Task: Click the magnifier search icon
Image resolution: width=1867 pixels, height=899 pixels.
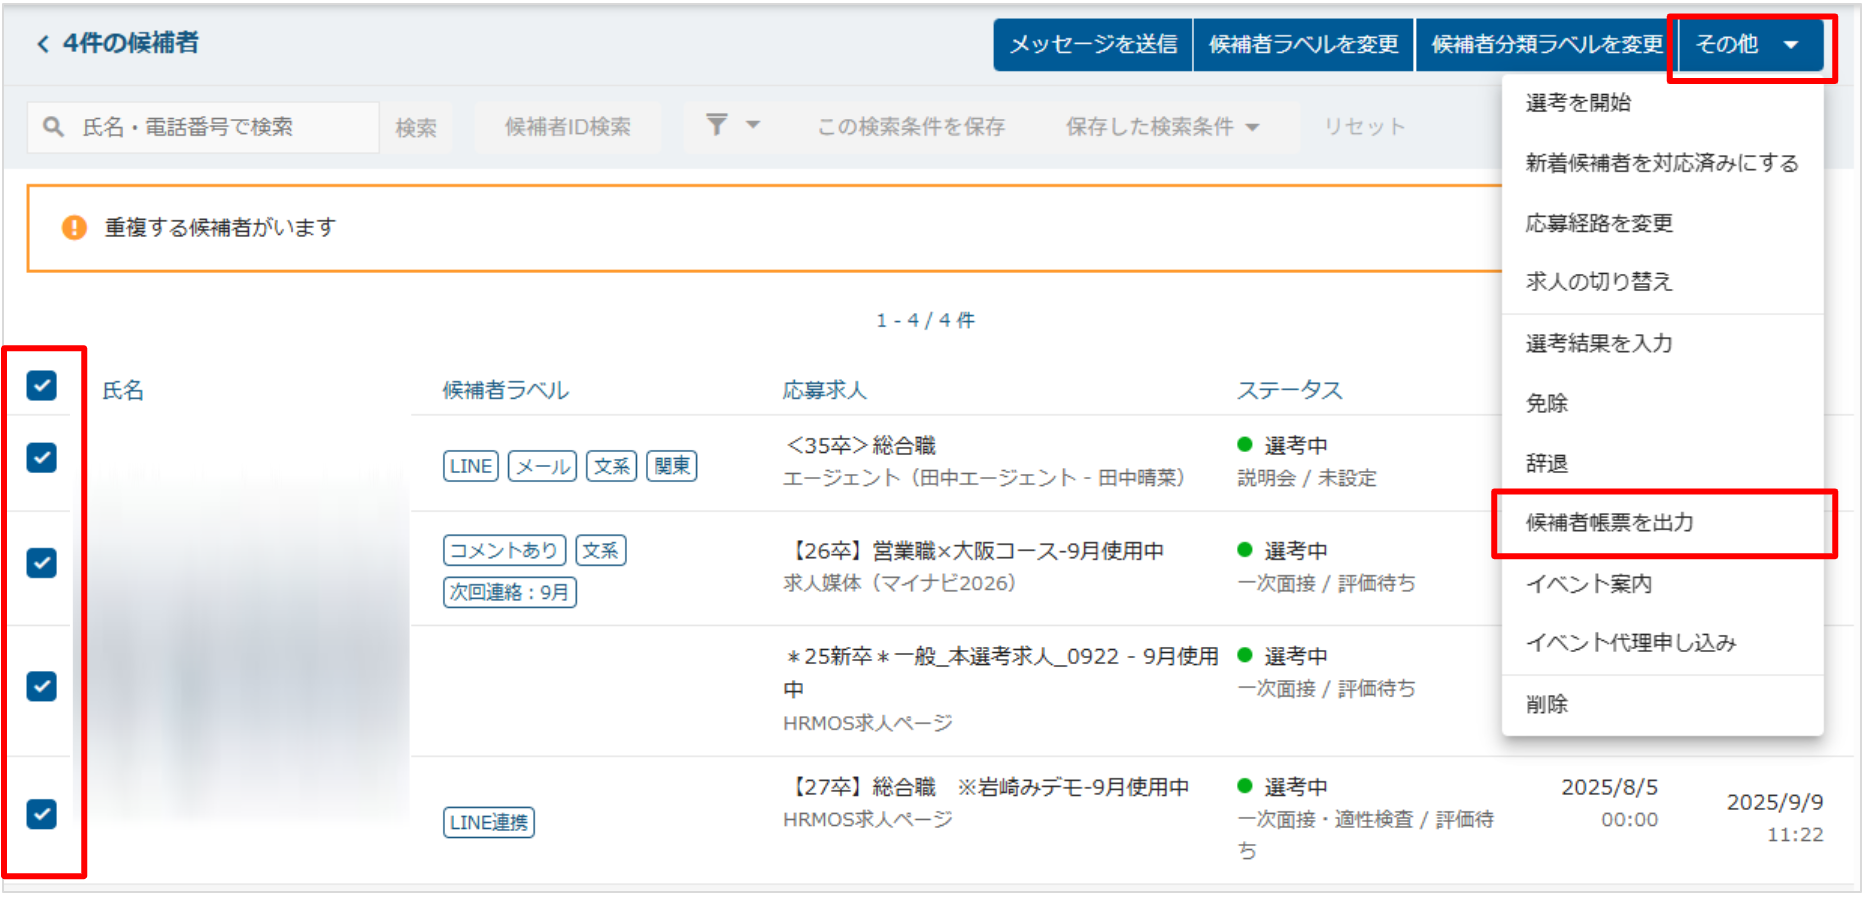Action: [53, 127]
